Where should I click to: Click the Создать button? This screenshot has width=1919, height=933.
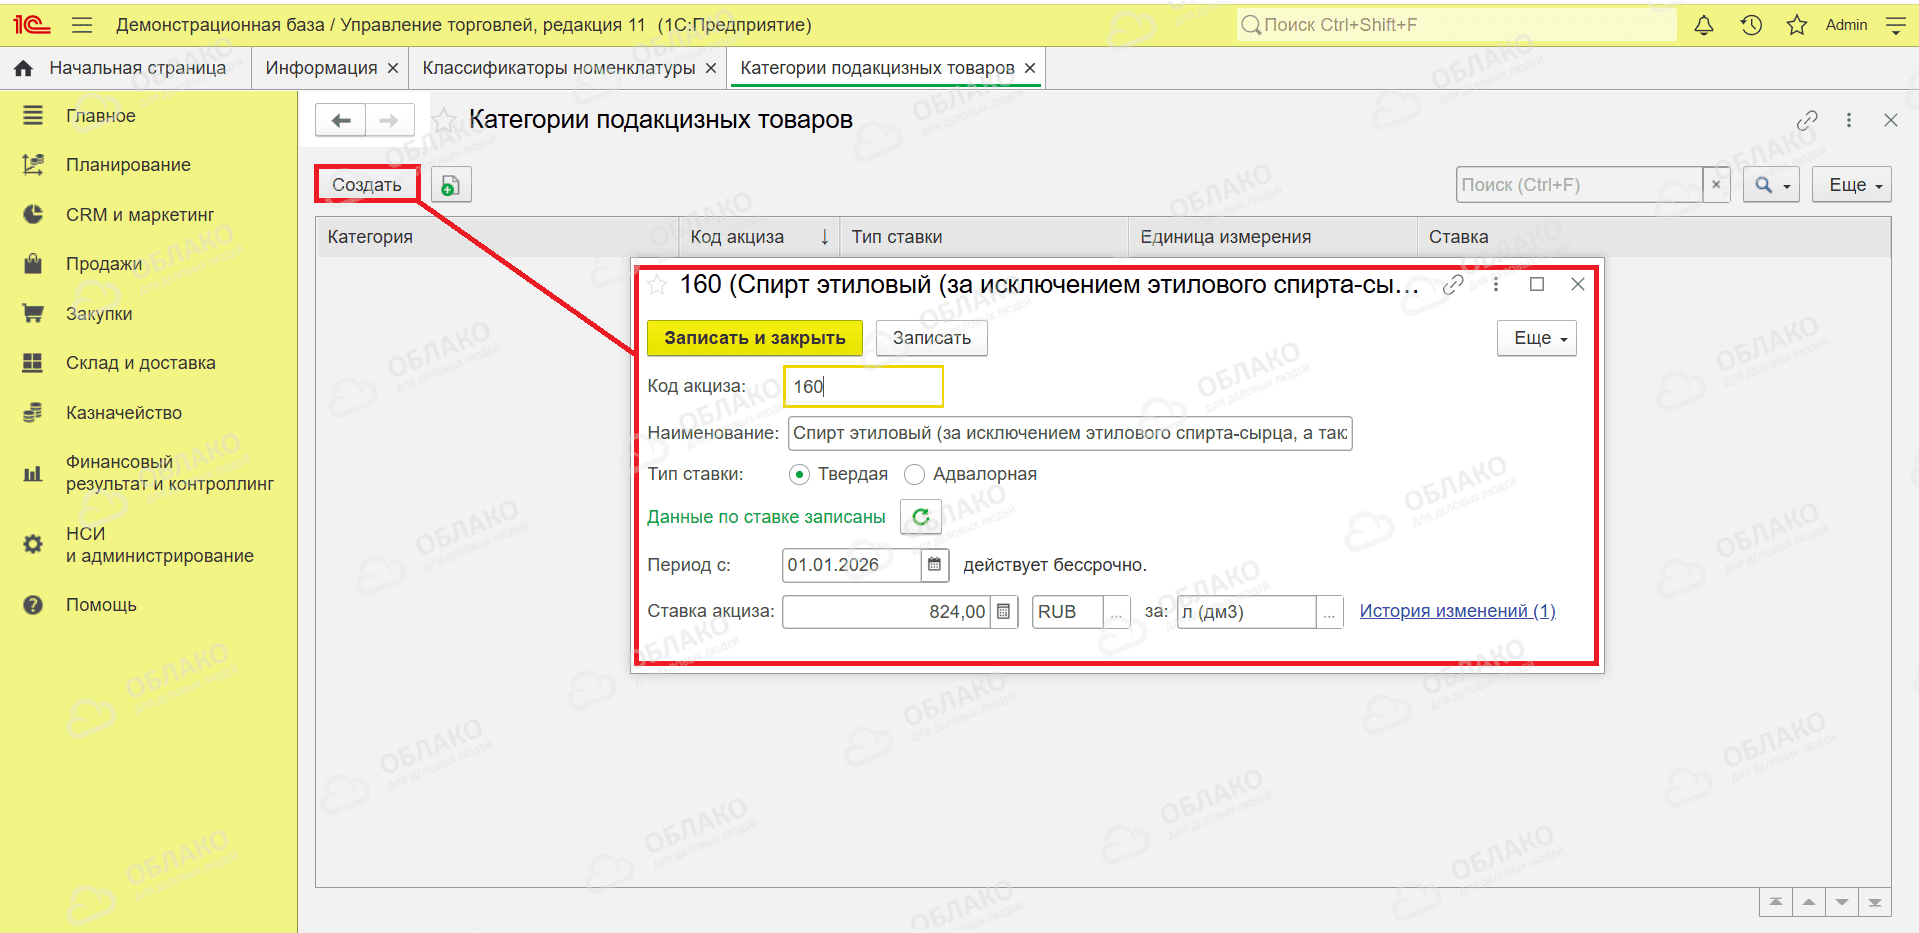point(367,185)
